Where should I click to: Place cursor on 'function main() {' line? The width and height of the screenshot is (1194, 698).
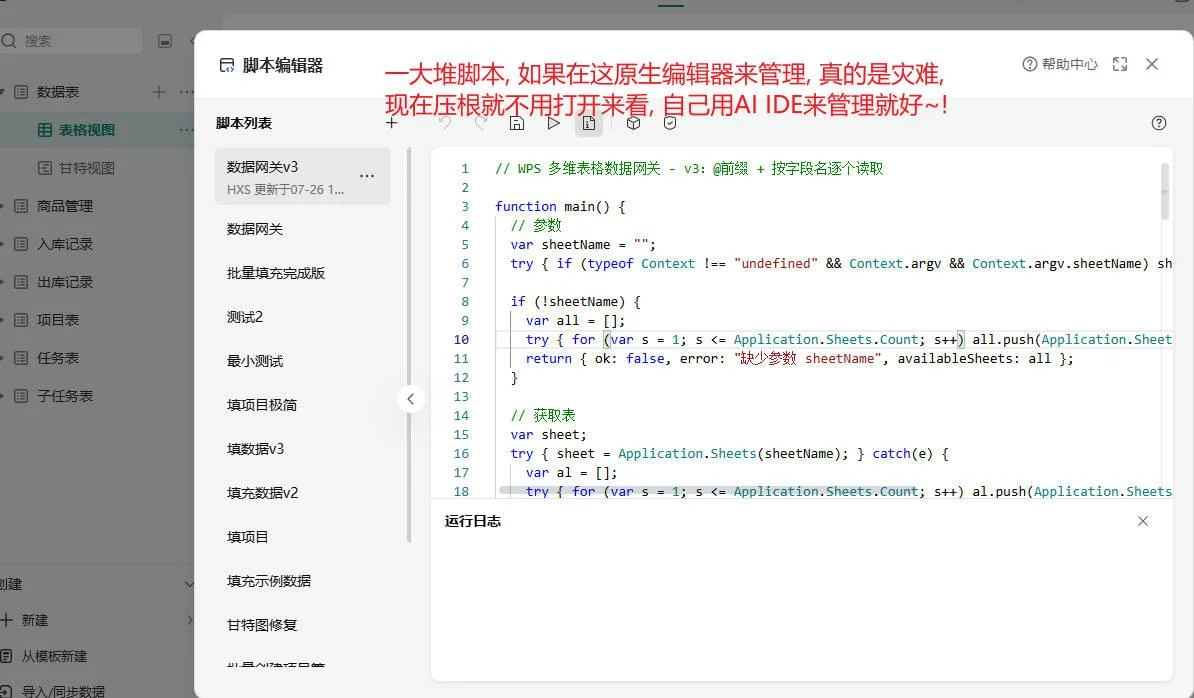click(x=560, y=206)
